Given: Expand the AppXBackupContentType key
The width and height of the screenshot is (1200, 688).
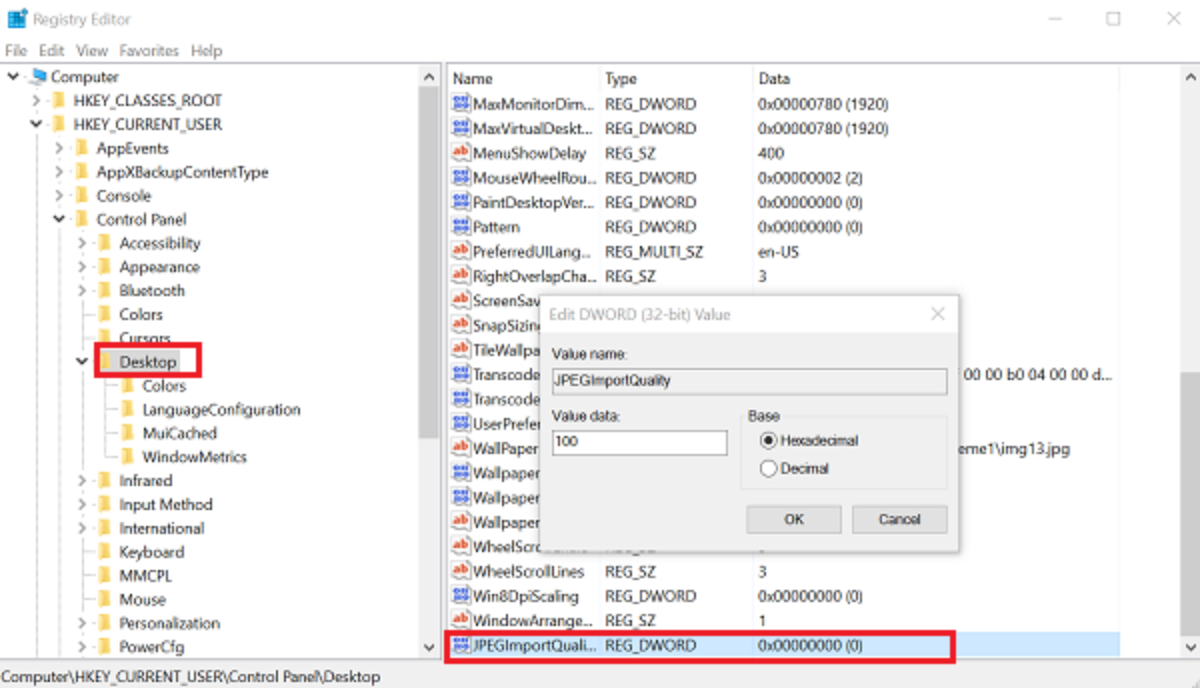Looking at the screenshot, I should pos(59,172).
